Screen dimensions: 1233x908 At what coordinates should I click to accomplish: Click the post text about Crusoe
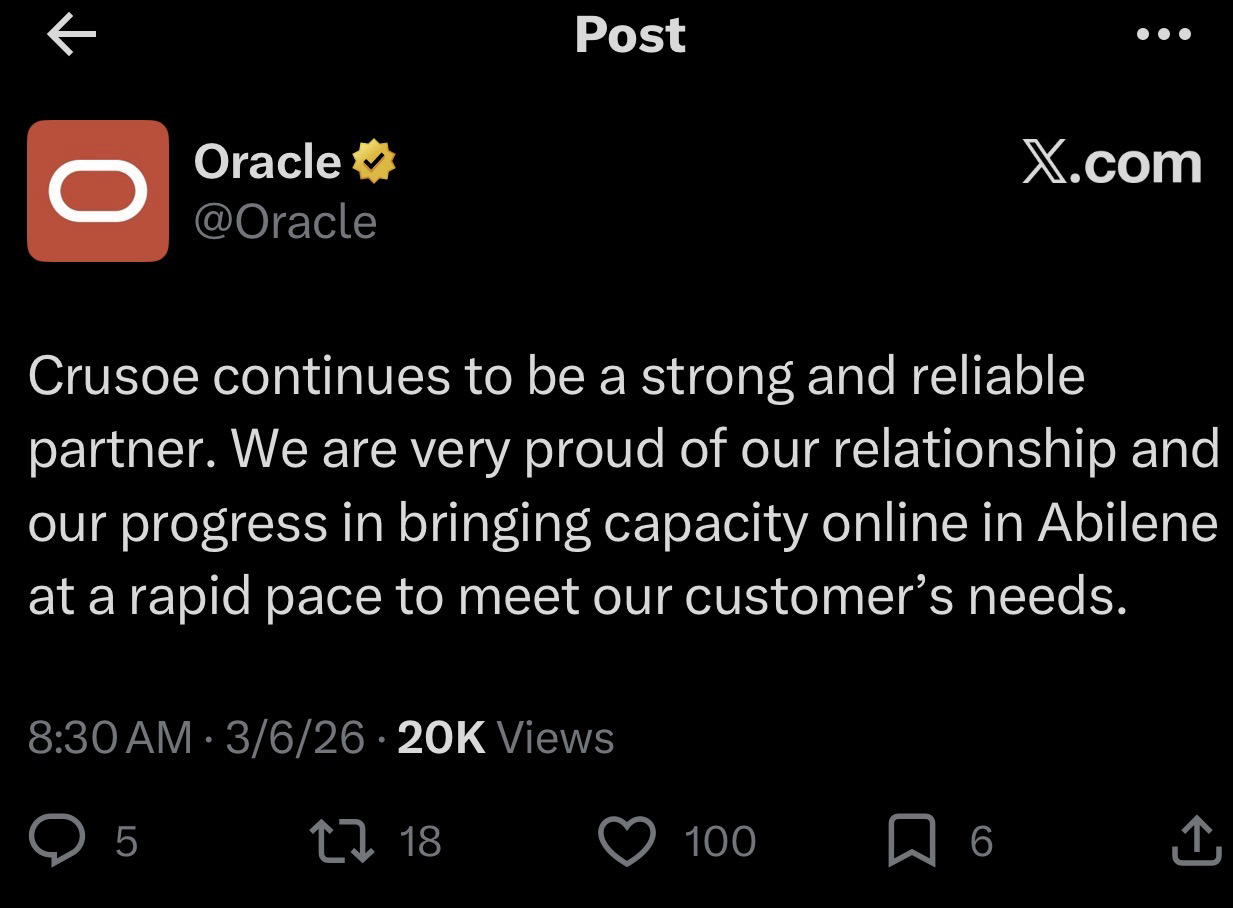click(x=620, y=485)
